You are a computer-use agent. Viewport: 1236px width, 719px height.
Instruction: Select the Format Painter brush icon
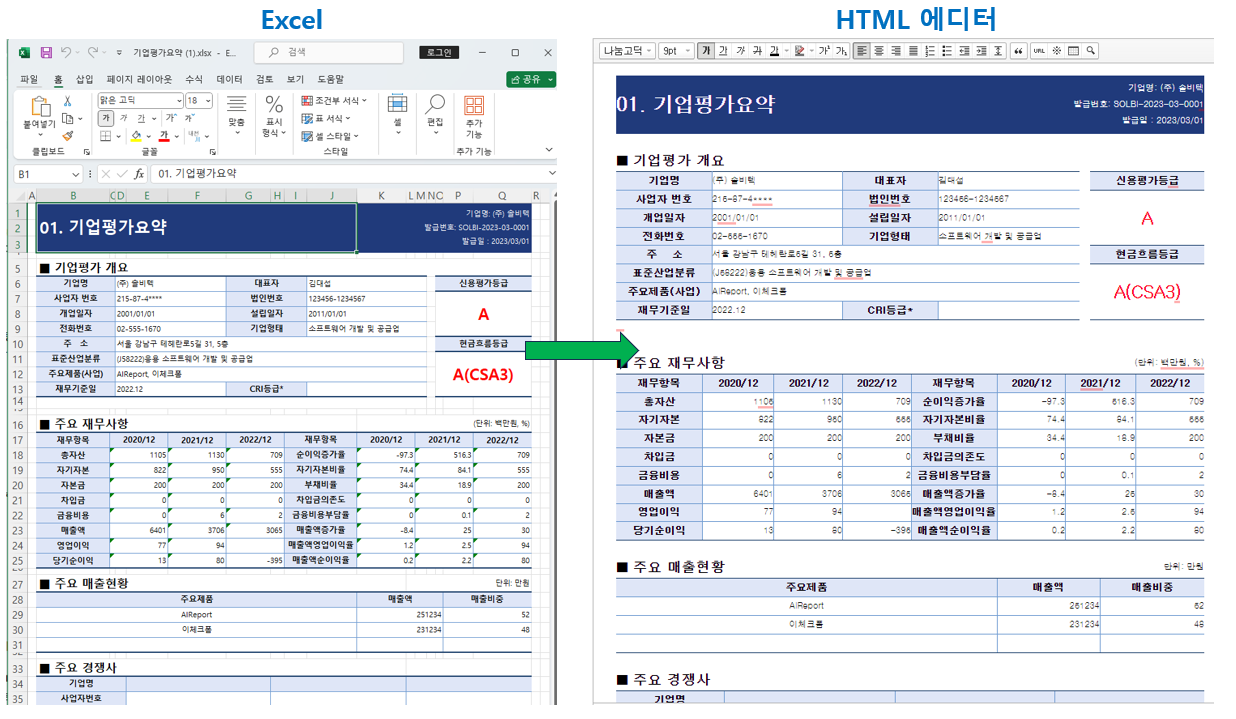[x=67, y=136]
